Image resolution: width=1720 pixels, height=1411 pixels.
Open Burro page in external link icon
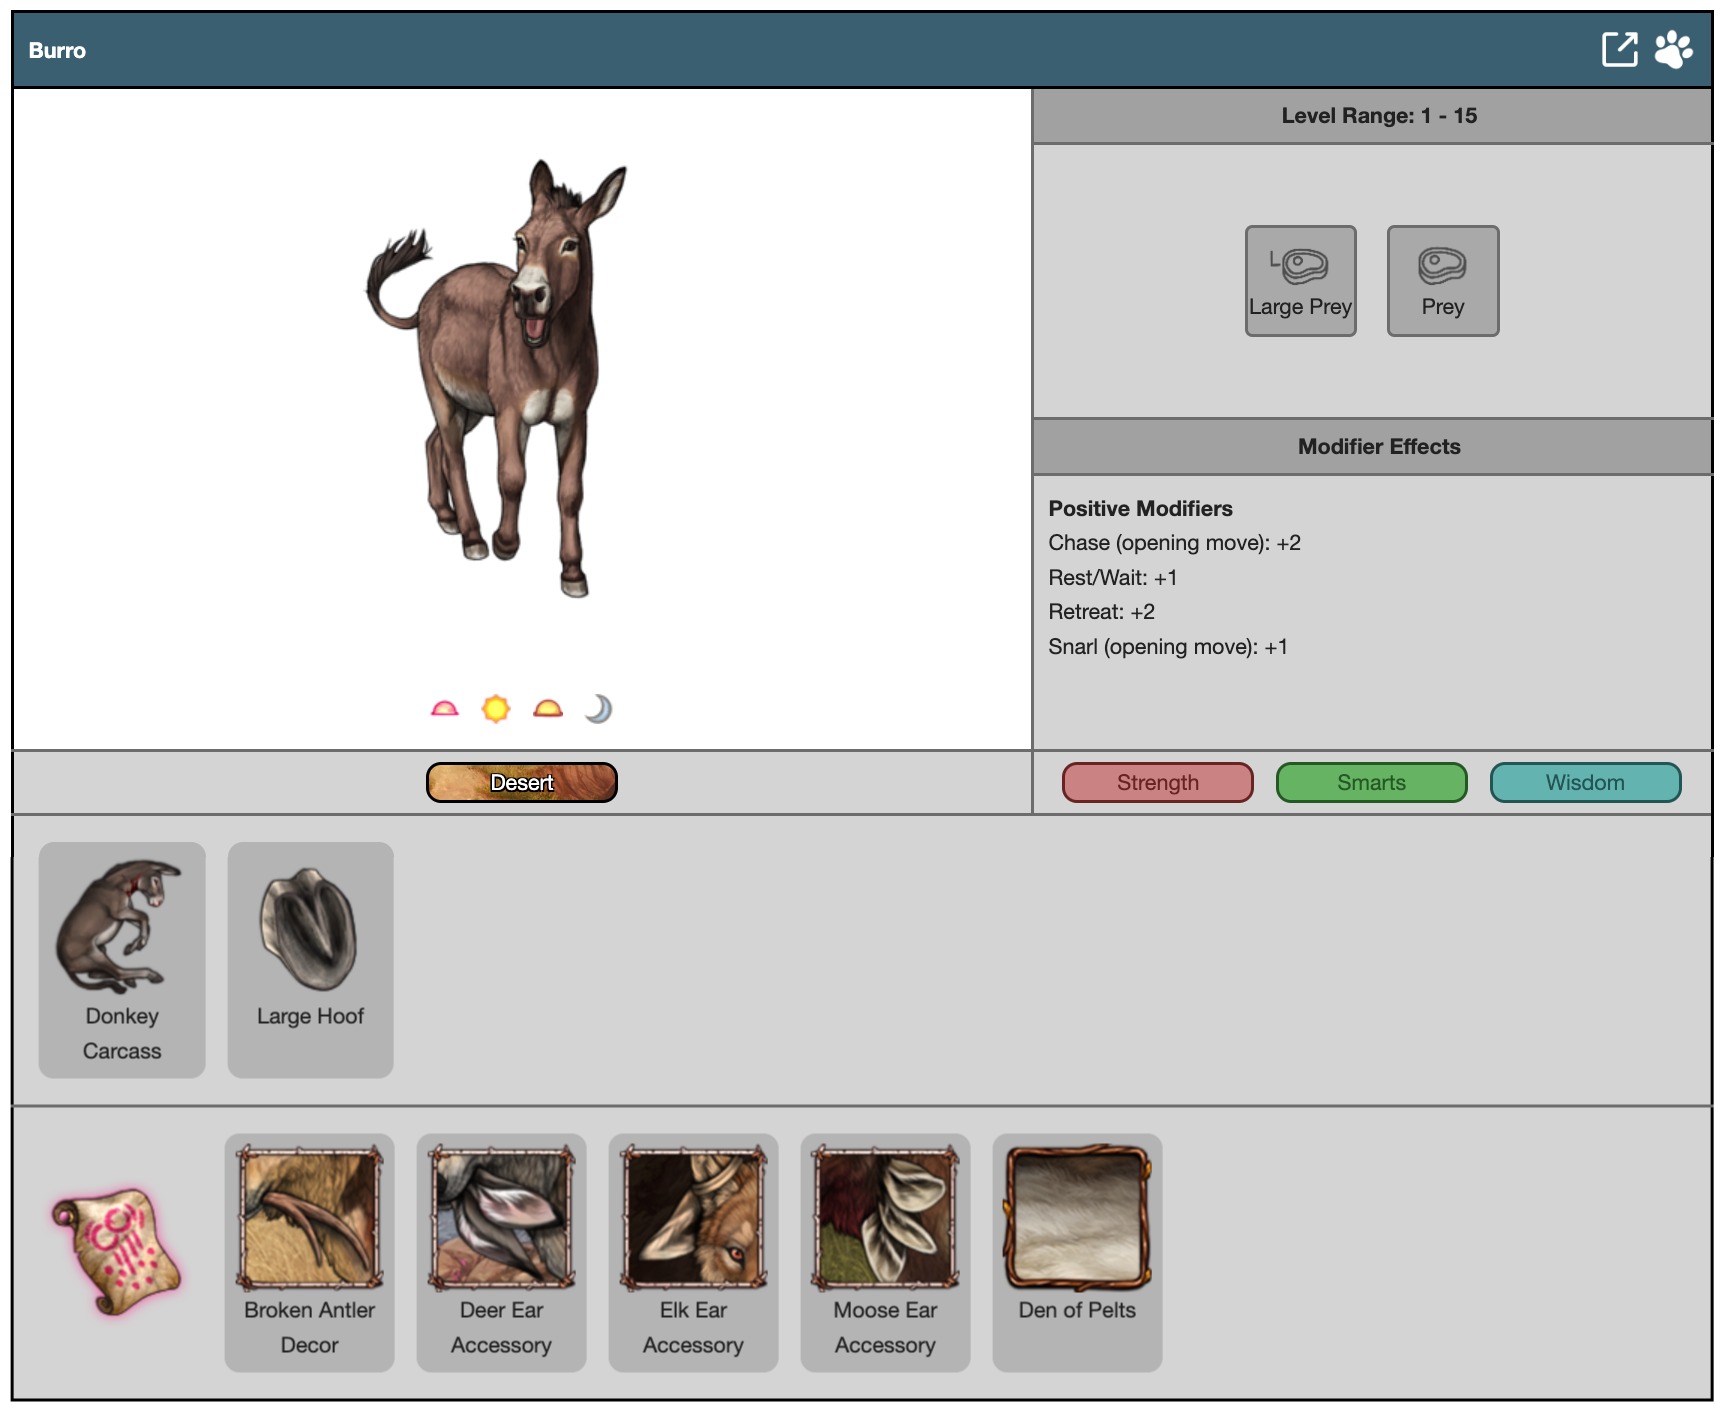pos(1619,49)
